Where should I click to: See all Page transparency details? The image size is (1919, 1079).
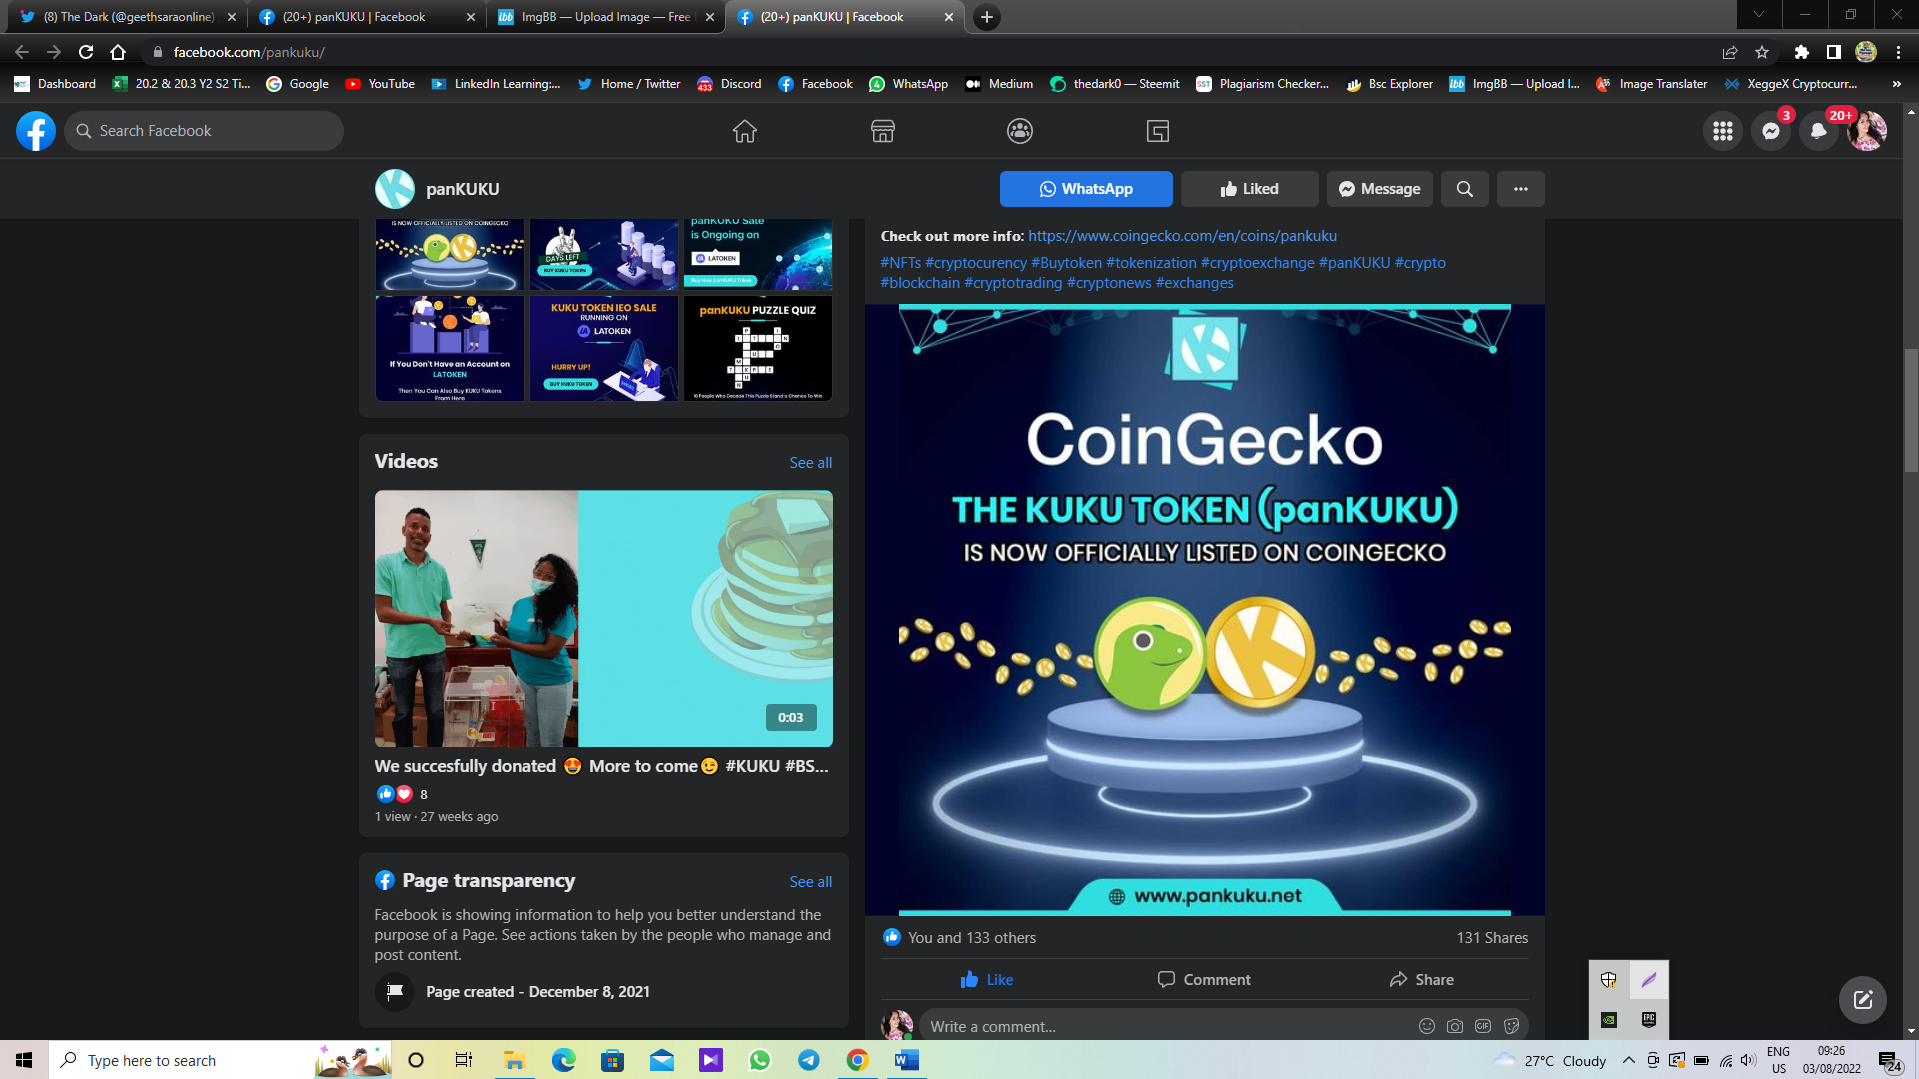(x=810, y=882)
